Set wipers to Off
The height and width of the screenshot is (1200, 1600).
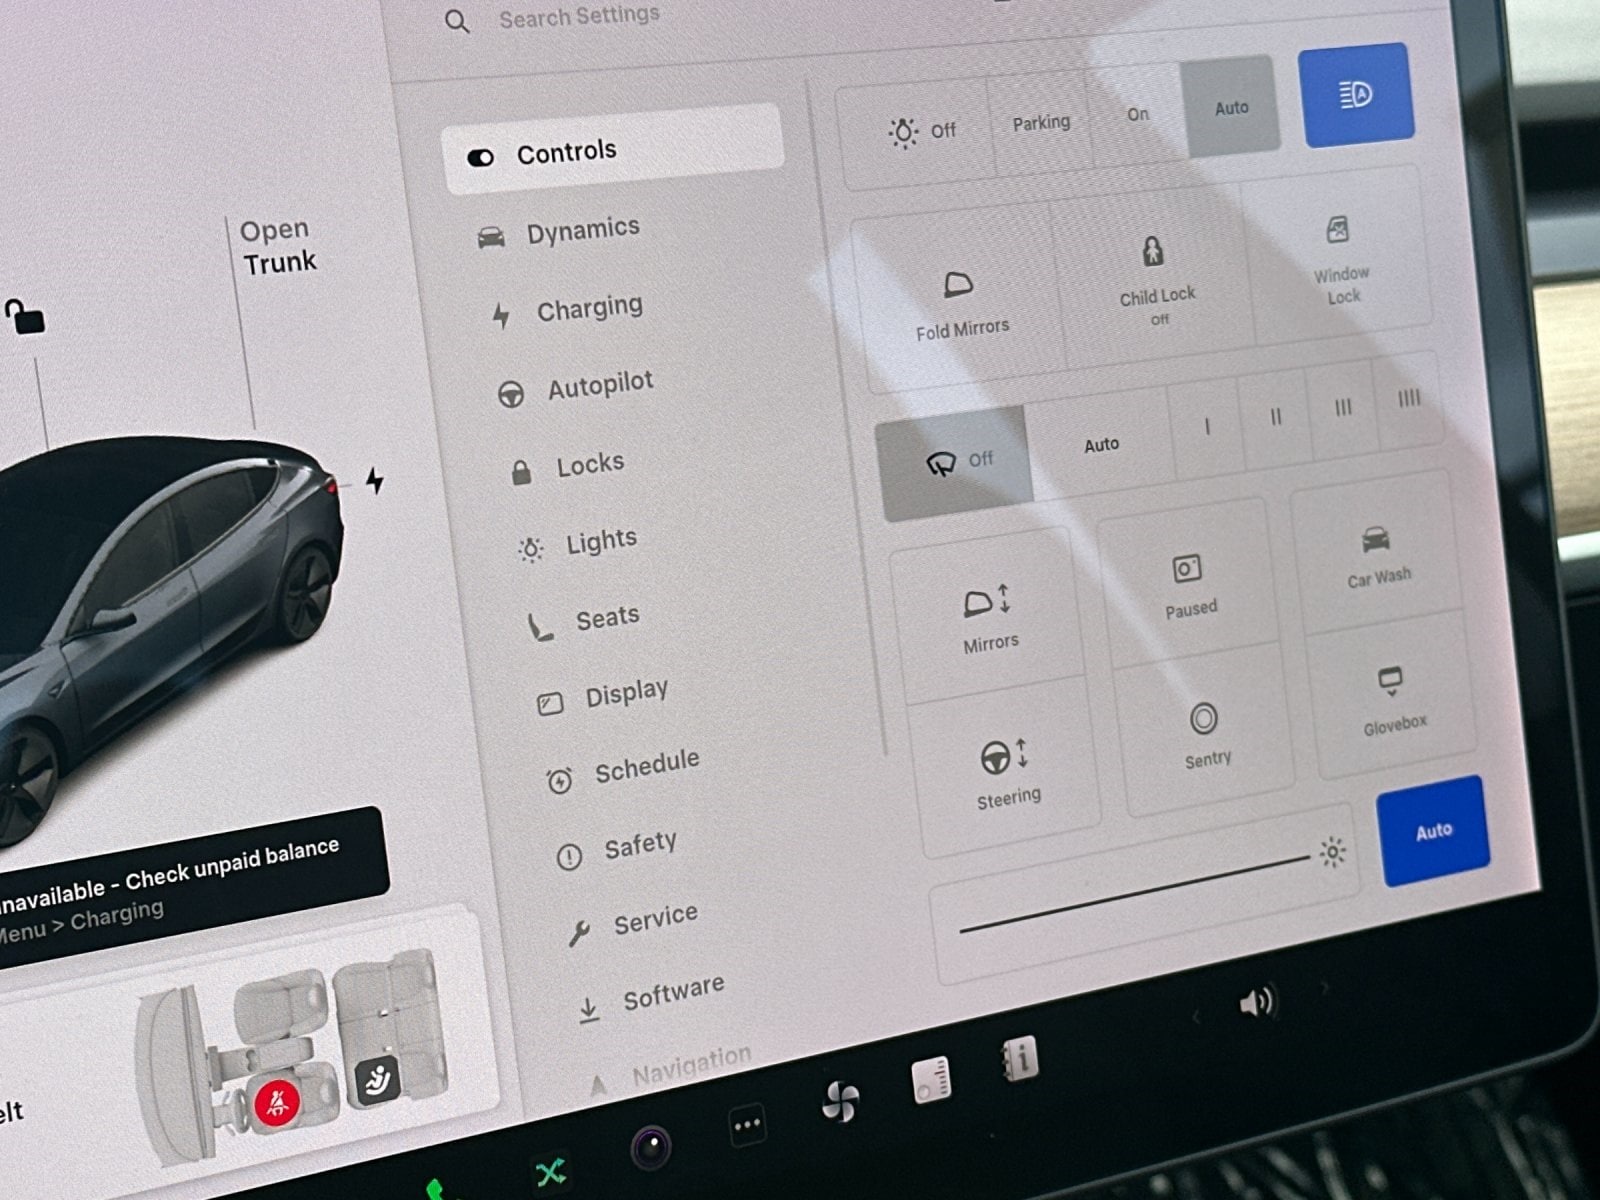(955, 462)
